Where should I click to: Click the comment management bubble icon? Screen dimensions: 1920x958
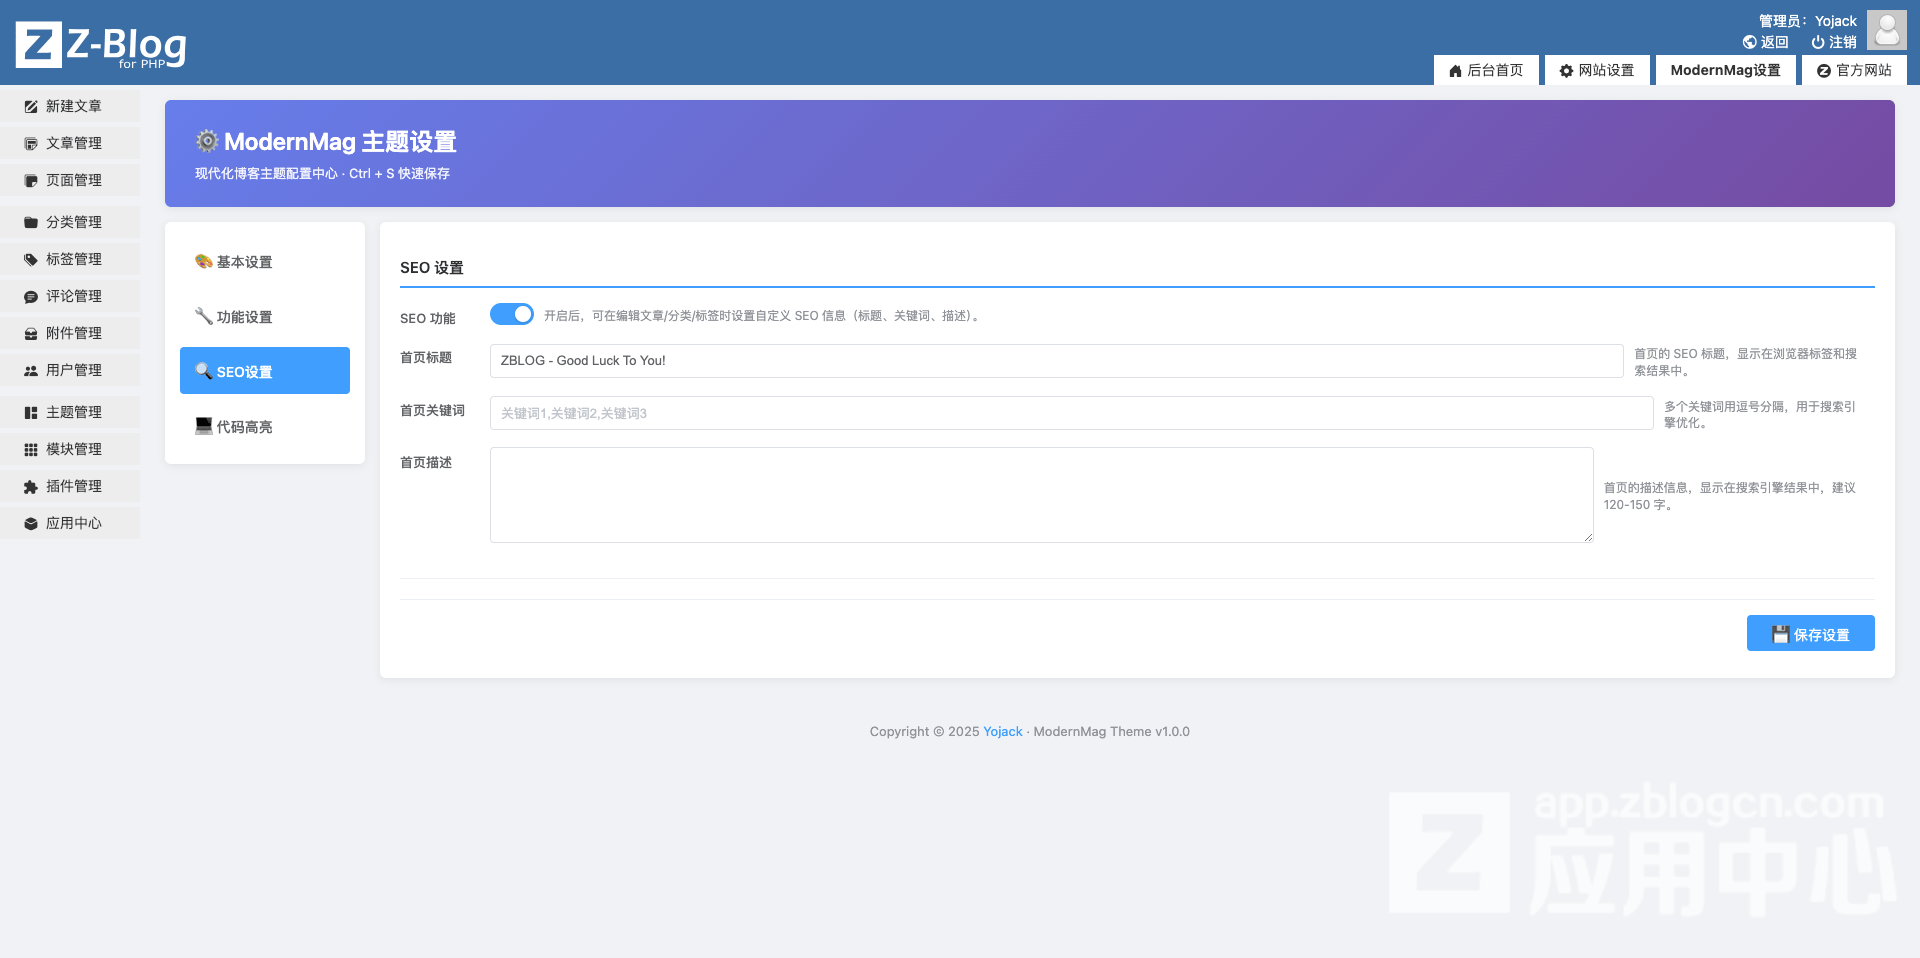[x=31, y=297]
